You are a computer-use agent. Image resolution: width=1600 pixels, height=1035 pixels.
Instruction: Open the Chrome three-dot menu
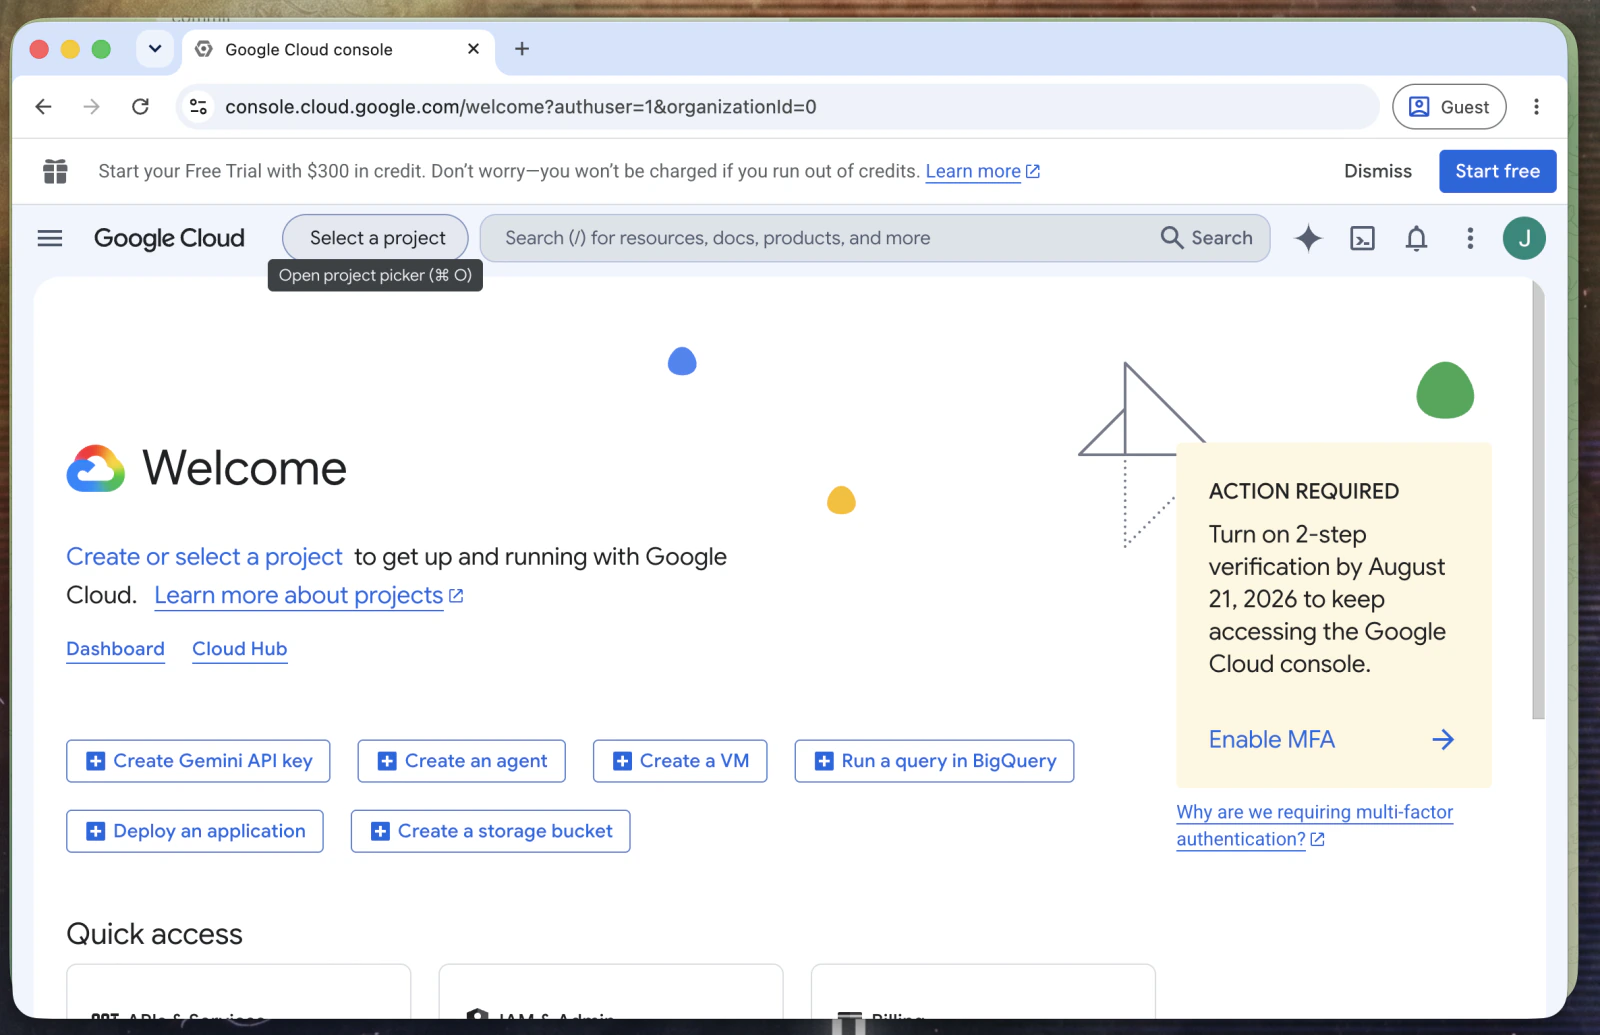pos(1536,107)
